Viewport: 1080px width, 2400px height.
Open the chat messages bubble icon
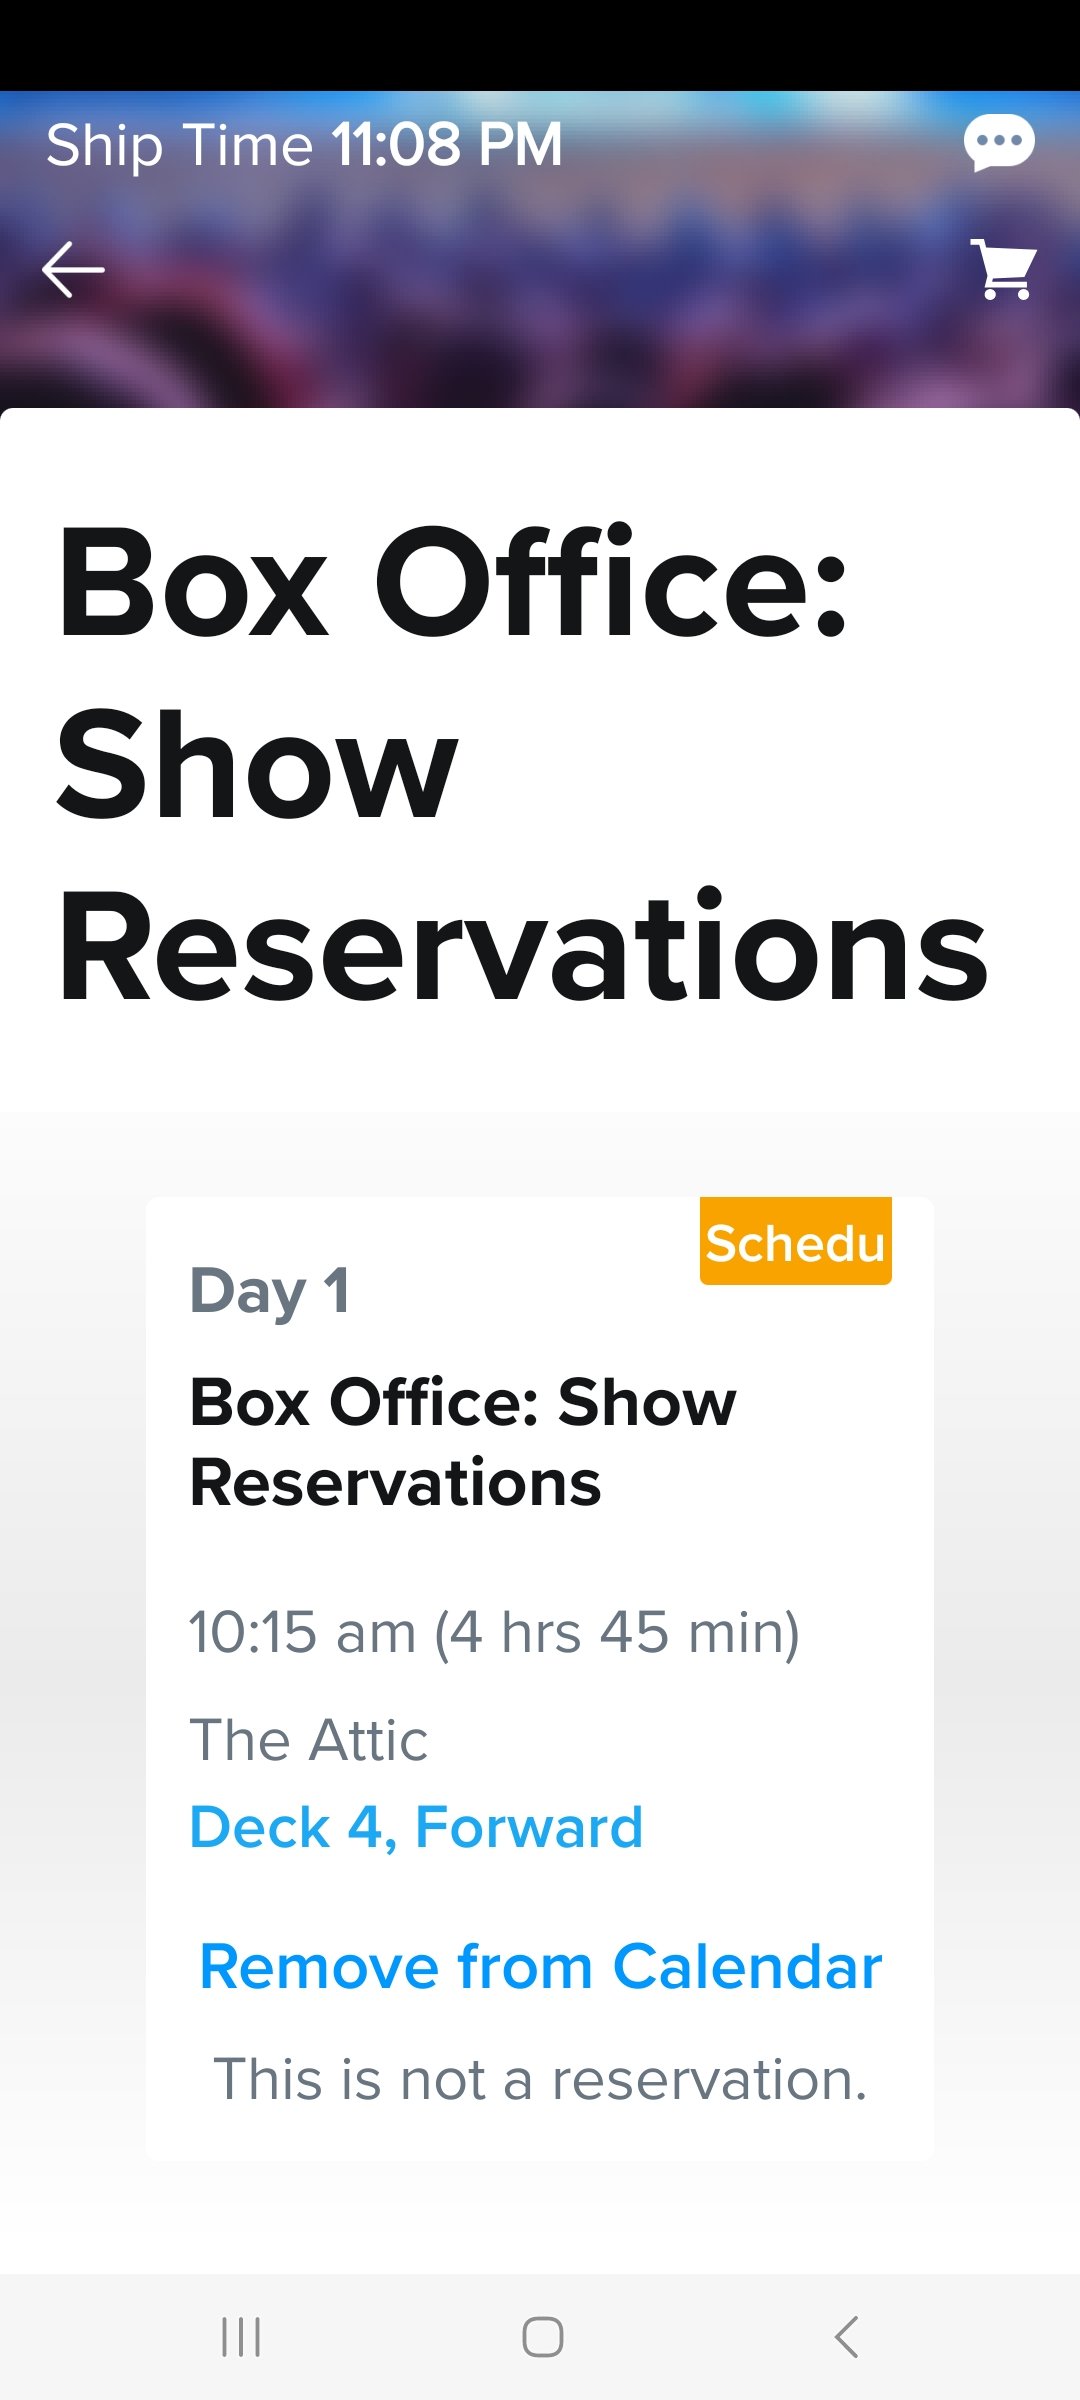pos(999,144)
